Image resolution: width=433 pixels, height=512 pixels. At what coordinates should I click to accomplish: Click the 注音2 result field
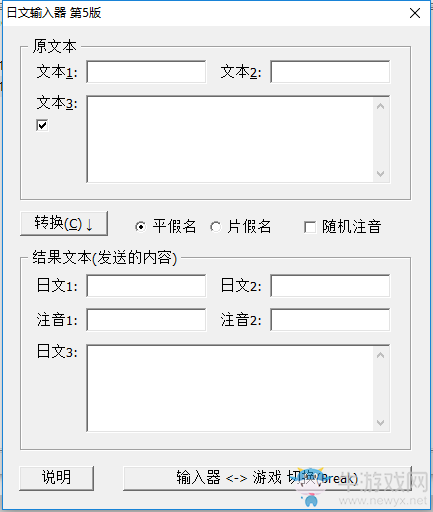pos(330,320)
